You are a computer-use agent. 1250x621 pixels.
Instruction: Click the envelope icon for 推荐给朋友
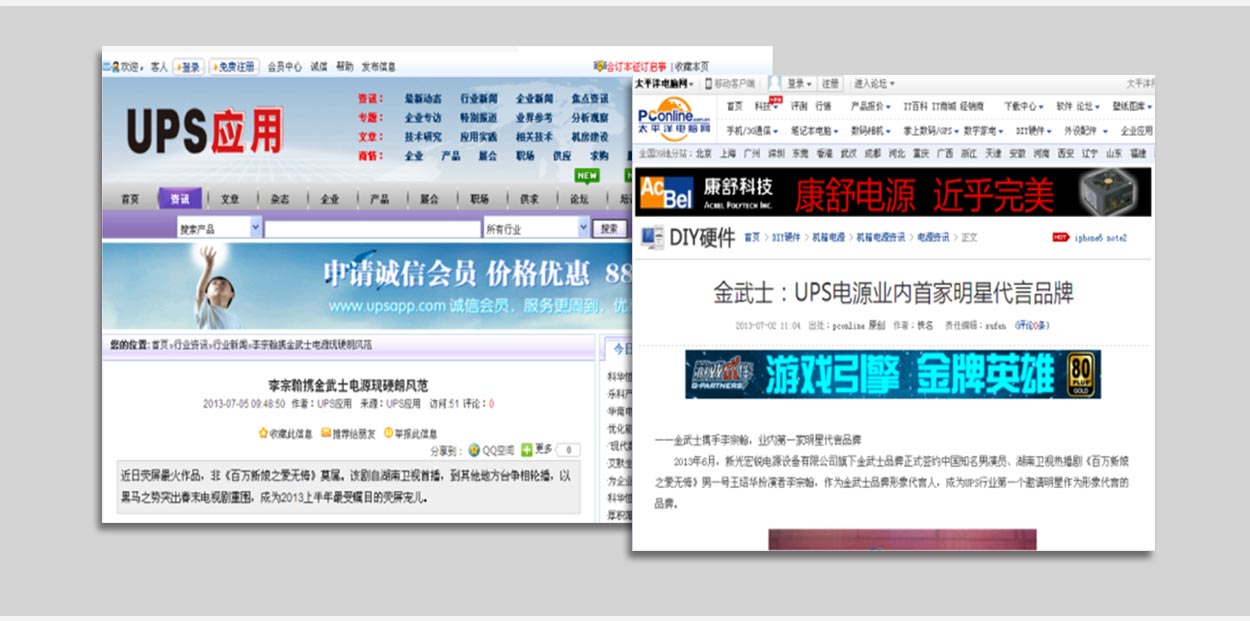point(326,434)
